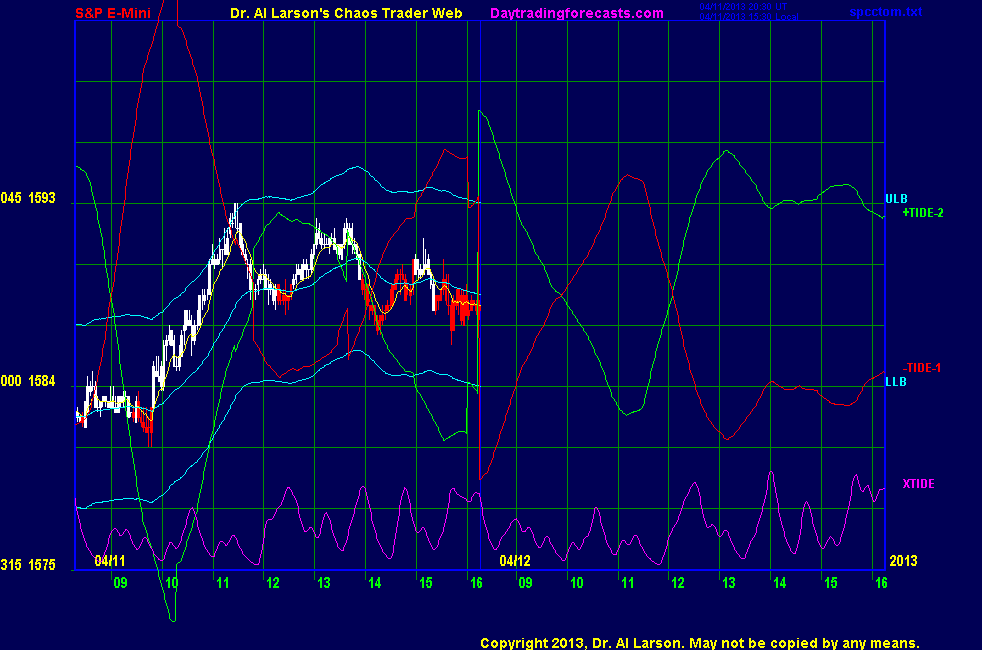Select the '315 1575' price axis label

[28, 565]
